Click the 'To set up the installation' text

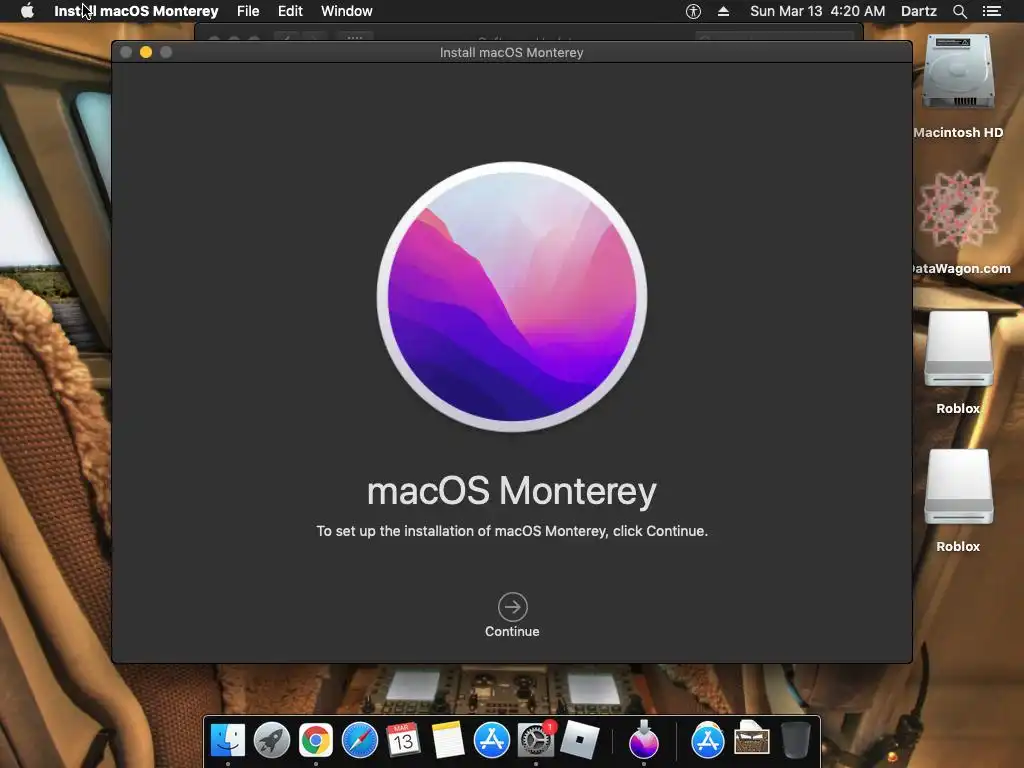[512, 531]
